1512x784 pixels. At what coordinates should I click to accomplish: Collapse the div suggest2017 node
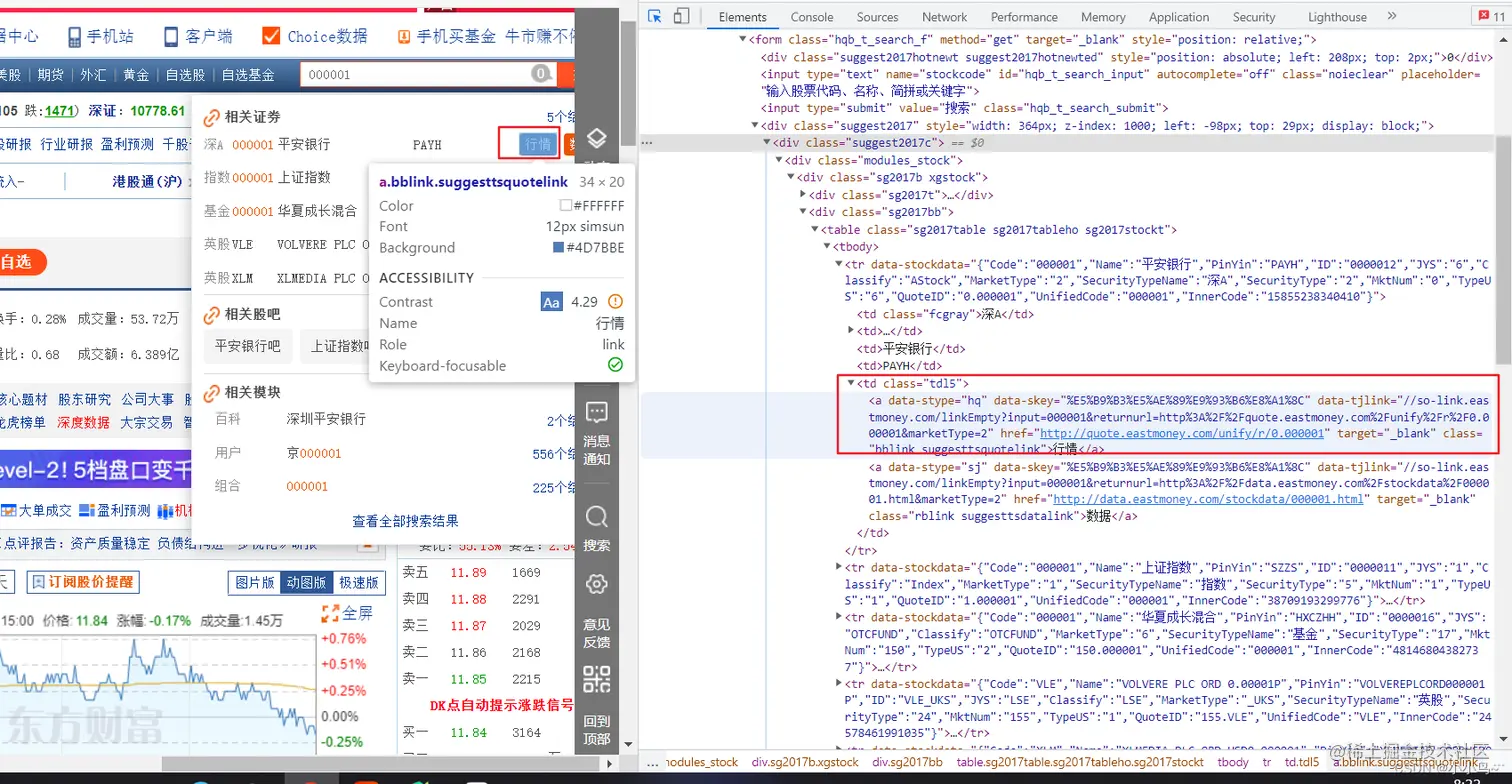(x=755, y=126)
